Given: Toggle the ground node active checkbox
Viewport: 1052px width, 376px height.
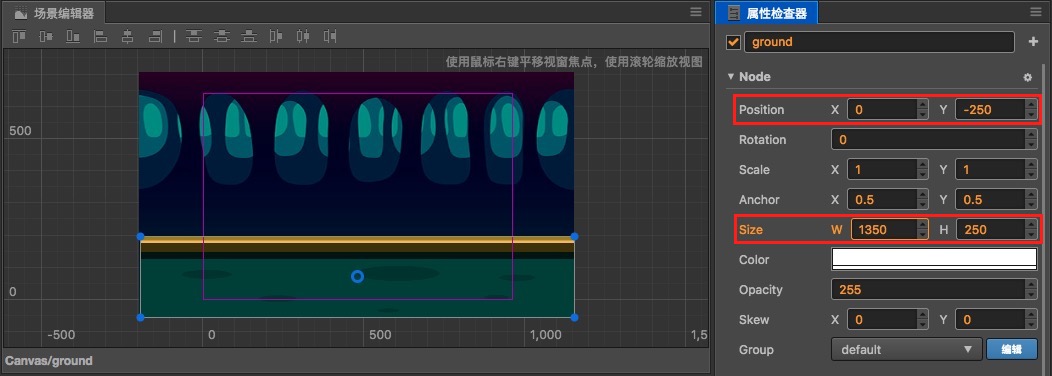Looking at the screenshot, I should pos(733,42).
